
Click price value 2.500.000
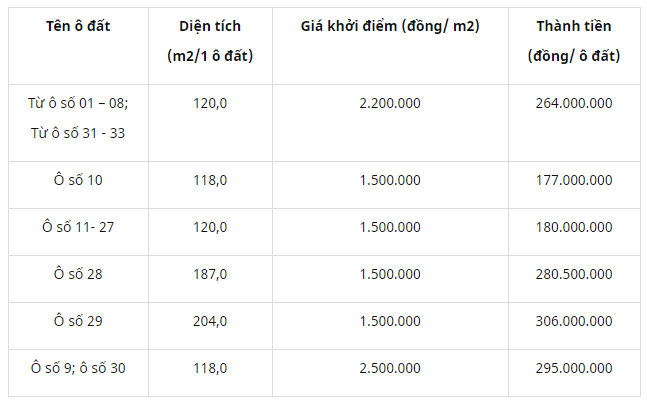[390, 369]
